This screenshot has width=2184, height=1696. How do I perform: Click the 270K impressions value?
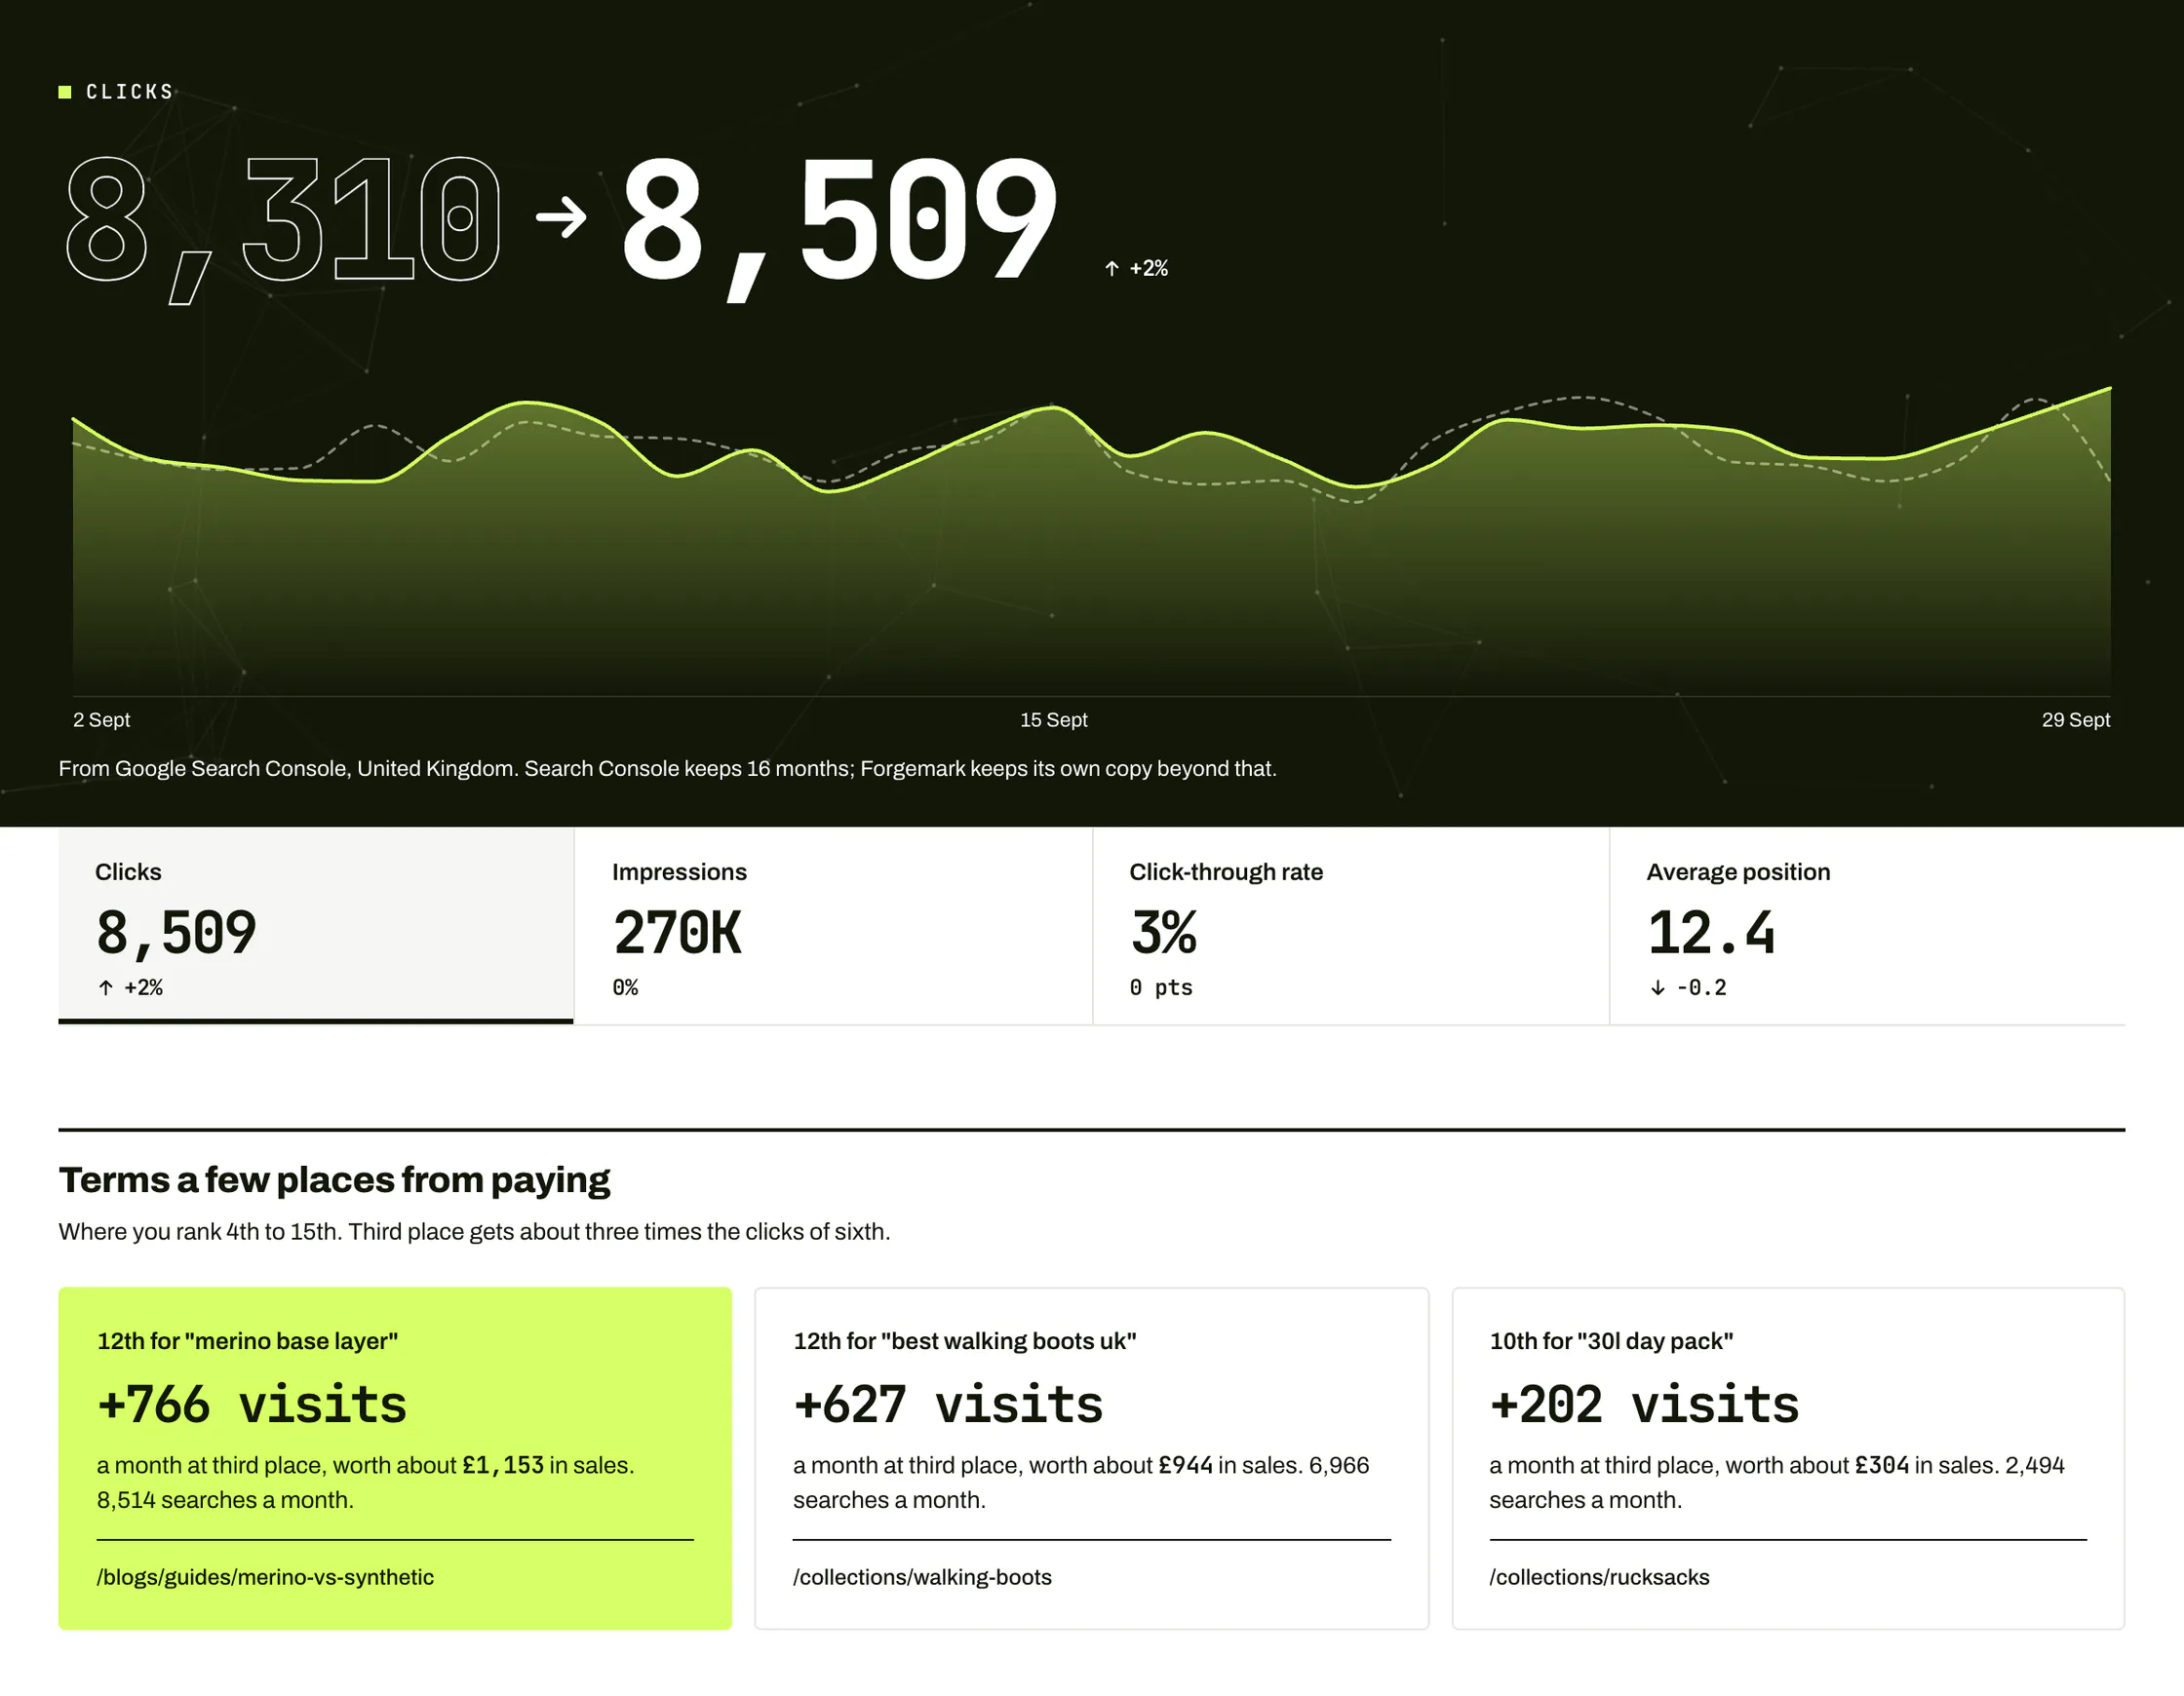(677, 933)
